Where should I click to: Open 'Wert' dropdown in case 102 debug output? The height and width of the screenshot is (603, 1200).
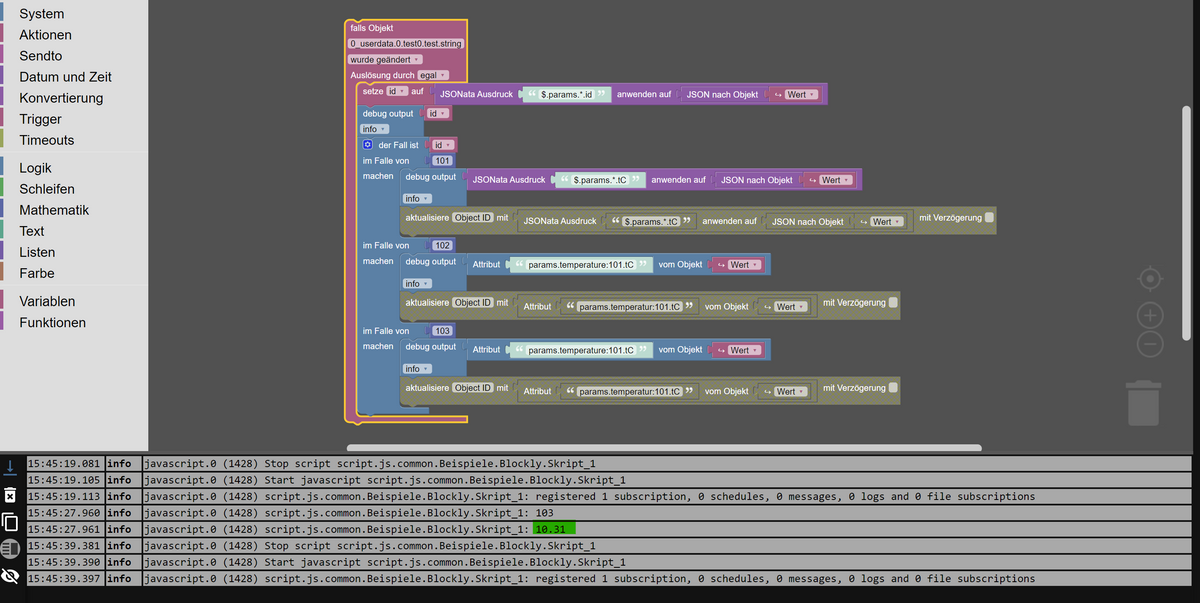pyautogui.click(x=744, y=265)
